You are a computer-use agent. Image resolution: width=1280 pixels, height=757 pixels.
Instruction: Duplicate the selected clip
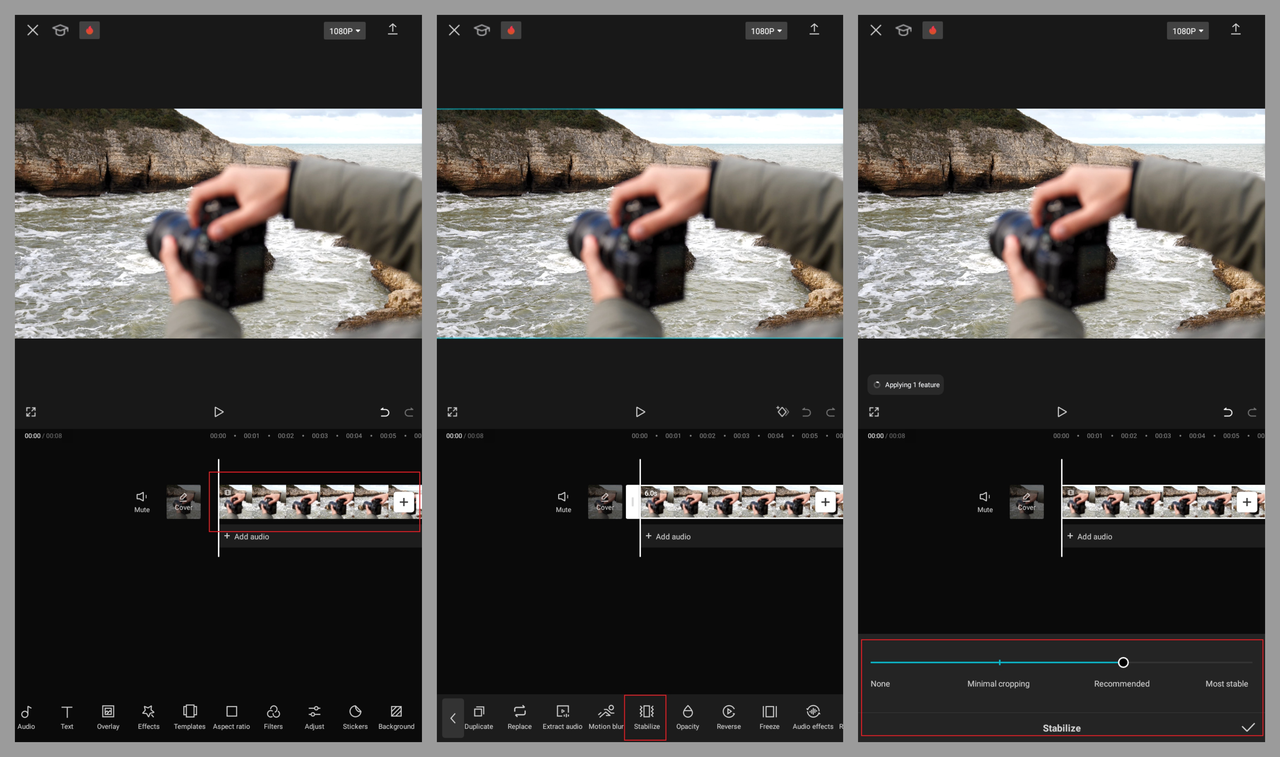(x=478, y=716)
